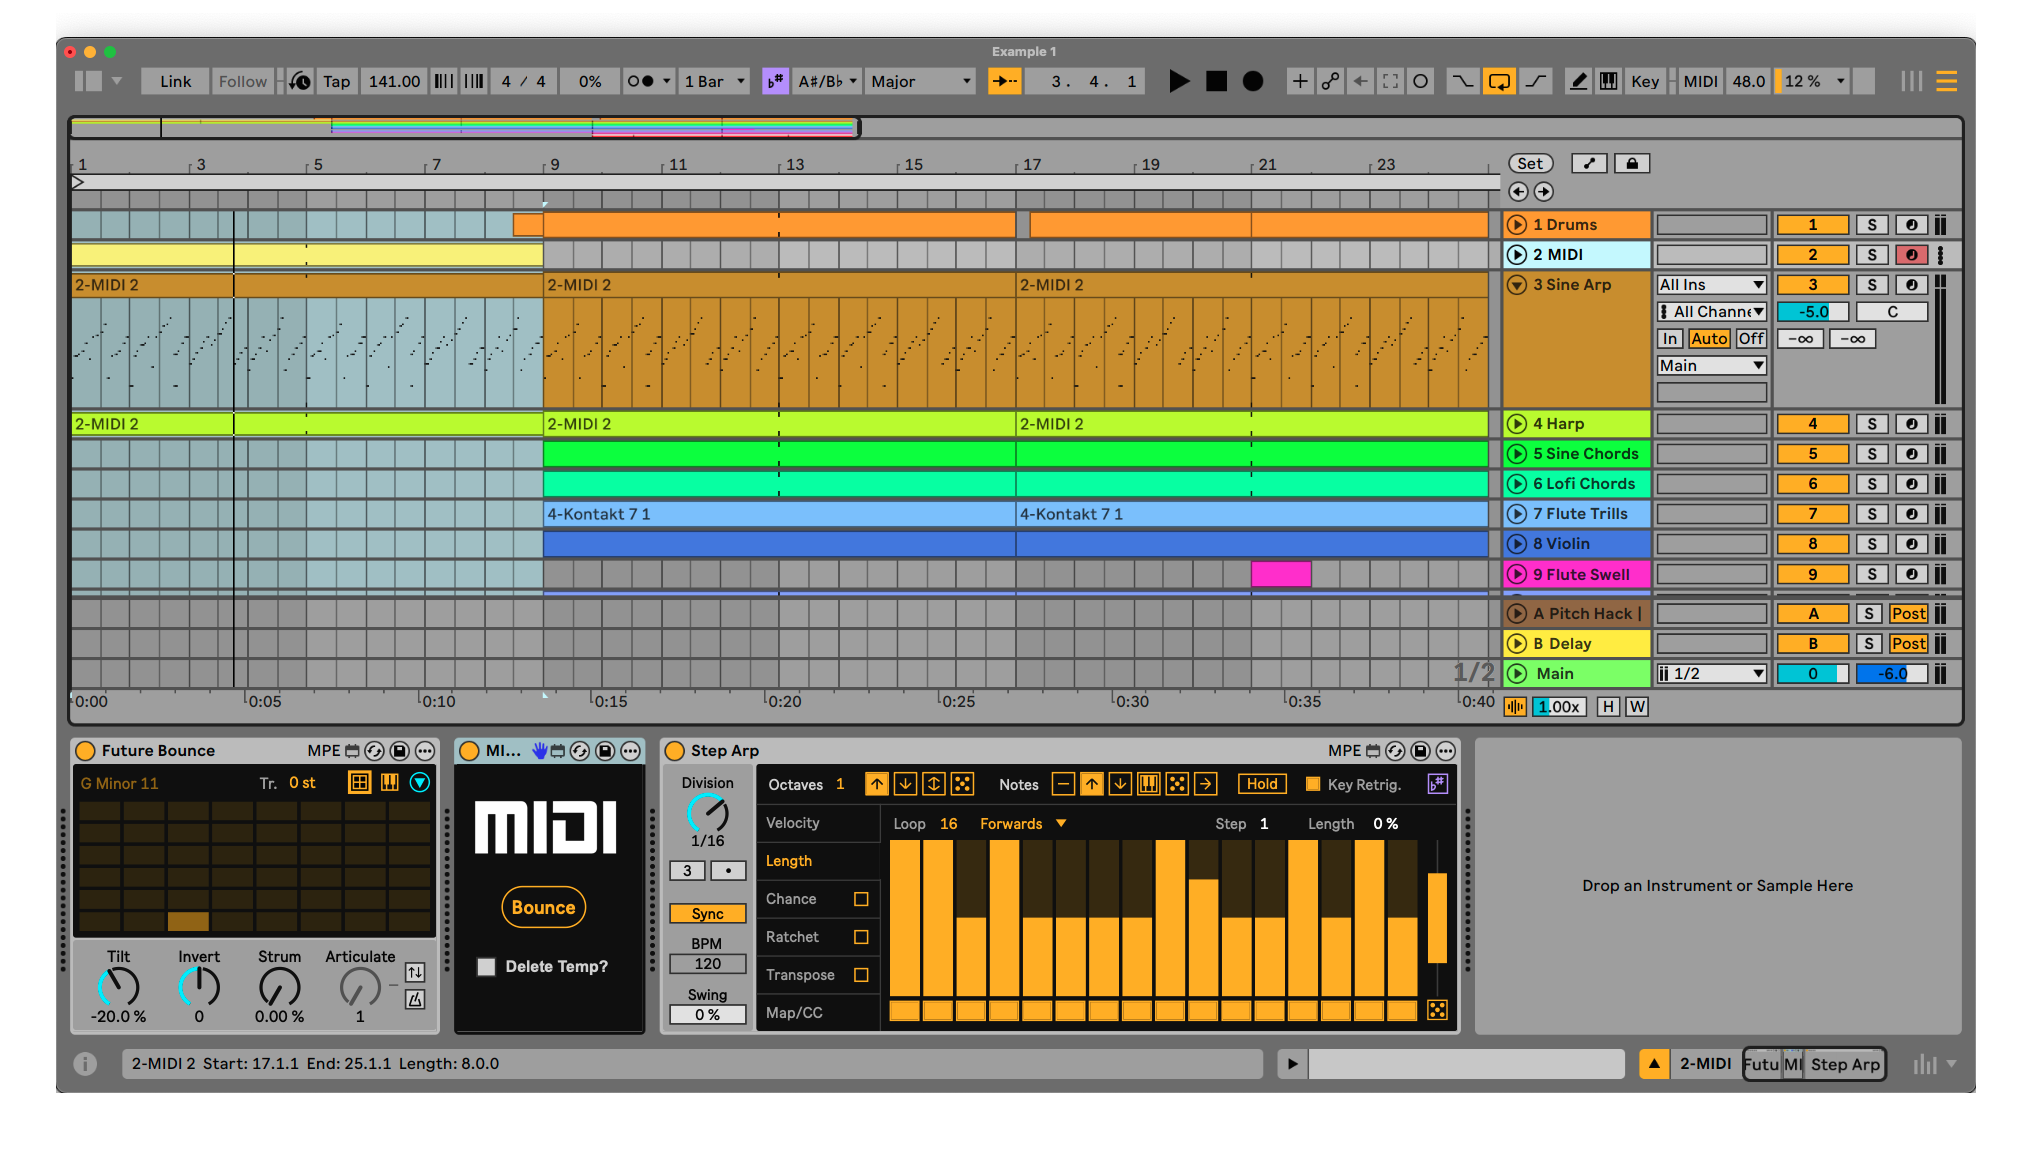Click the Play button in transport
This screenshot has width=2032, height=1167.
(1179, 81)
